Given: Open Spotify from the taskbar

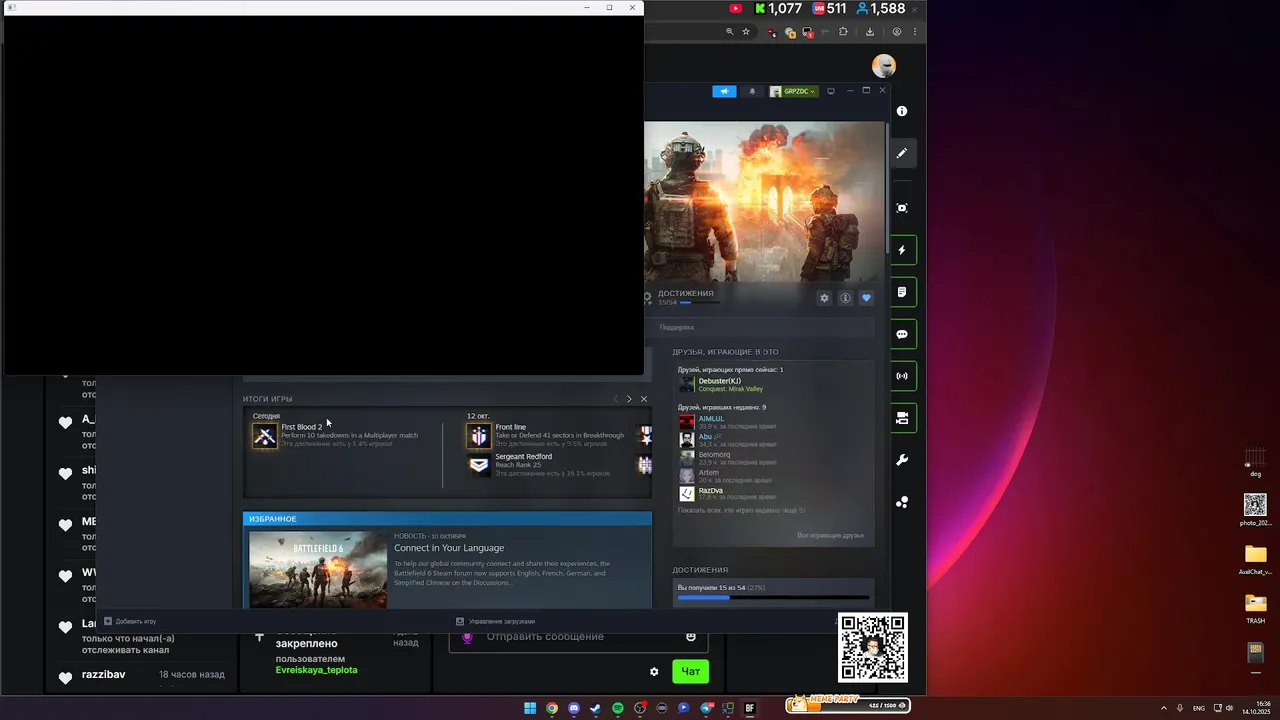Looking at the screenshot, I should click(618, 708).
